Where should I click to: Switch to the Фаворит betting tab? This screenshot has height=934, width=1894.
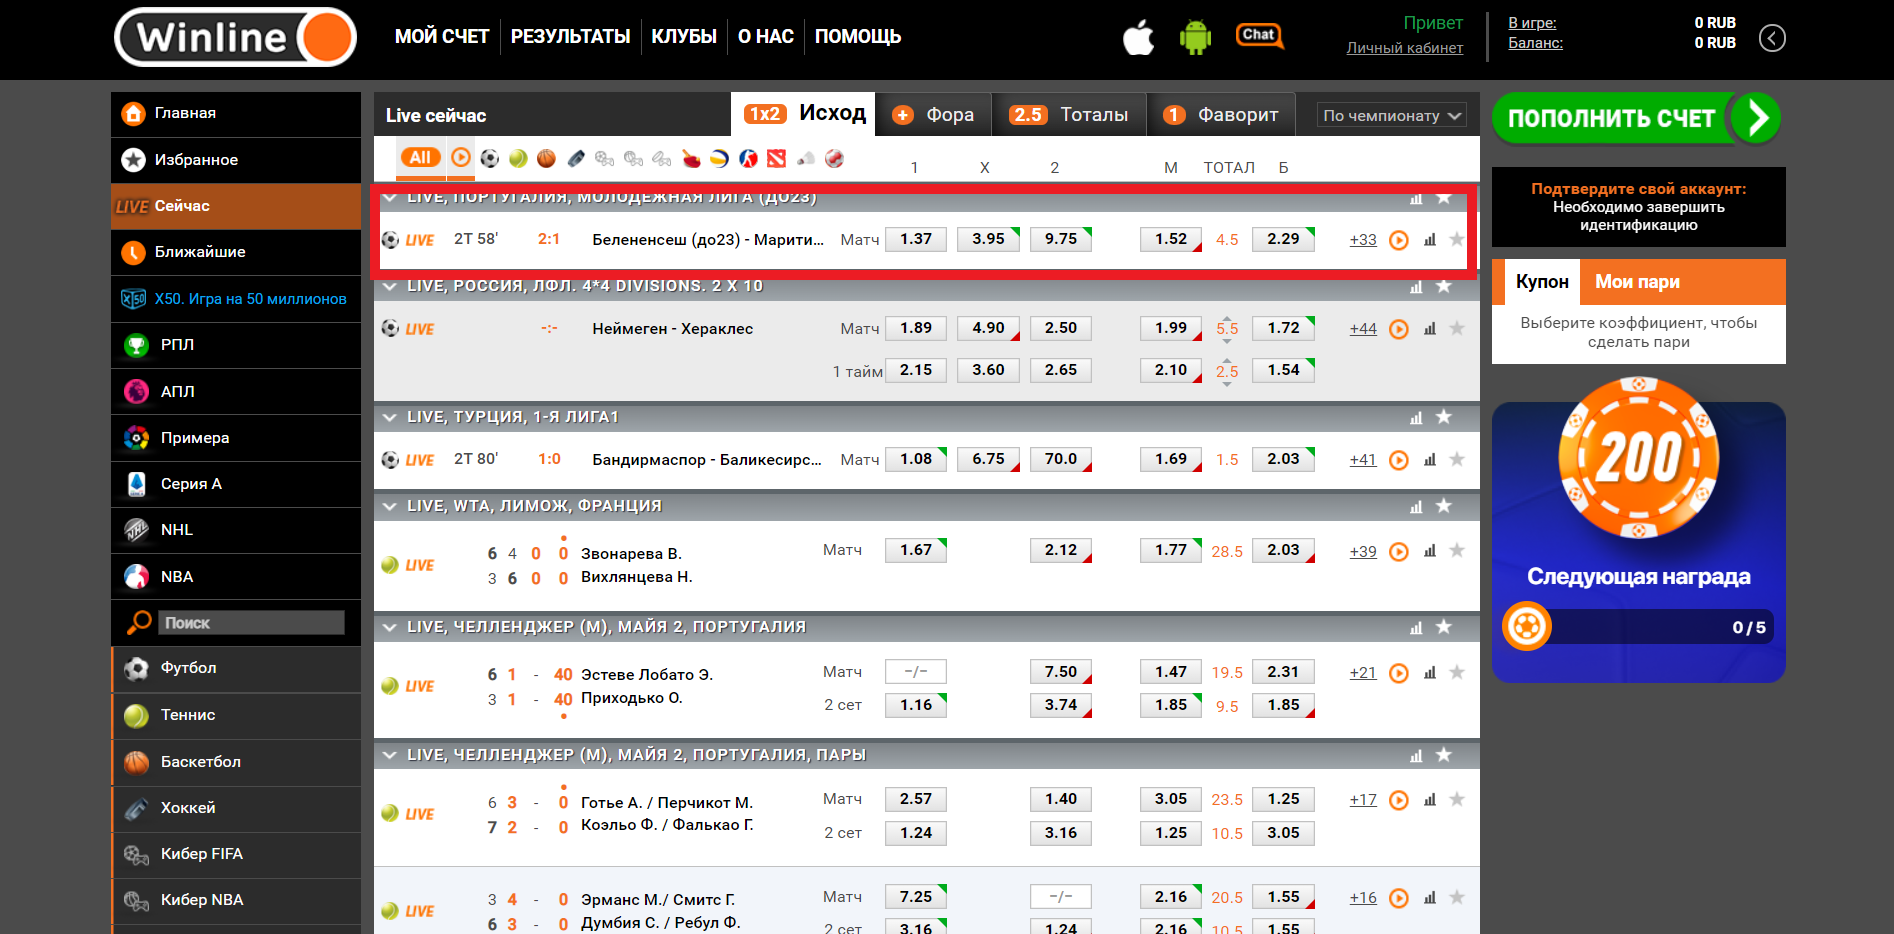point(1222,115)
